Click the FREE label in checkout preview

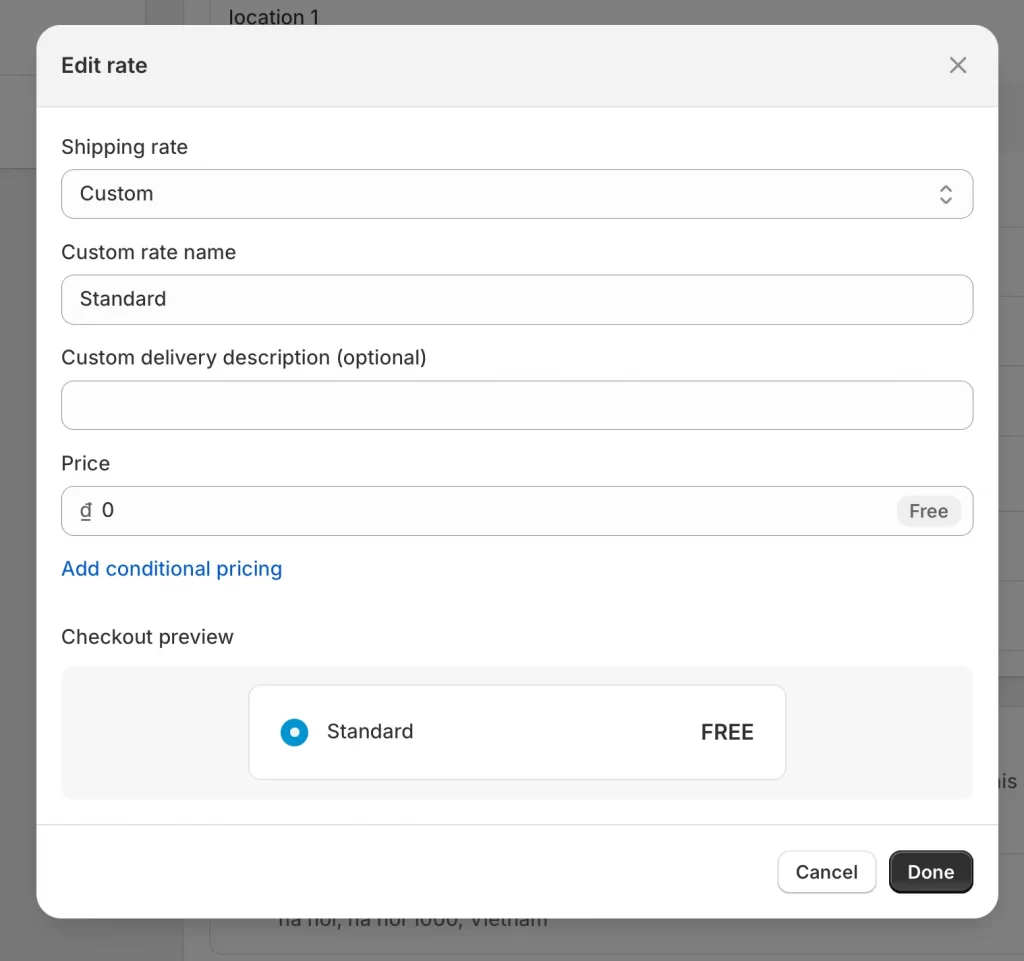[726, 732]
